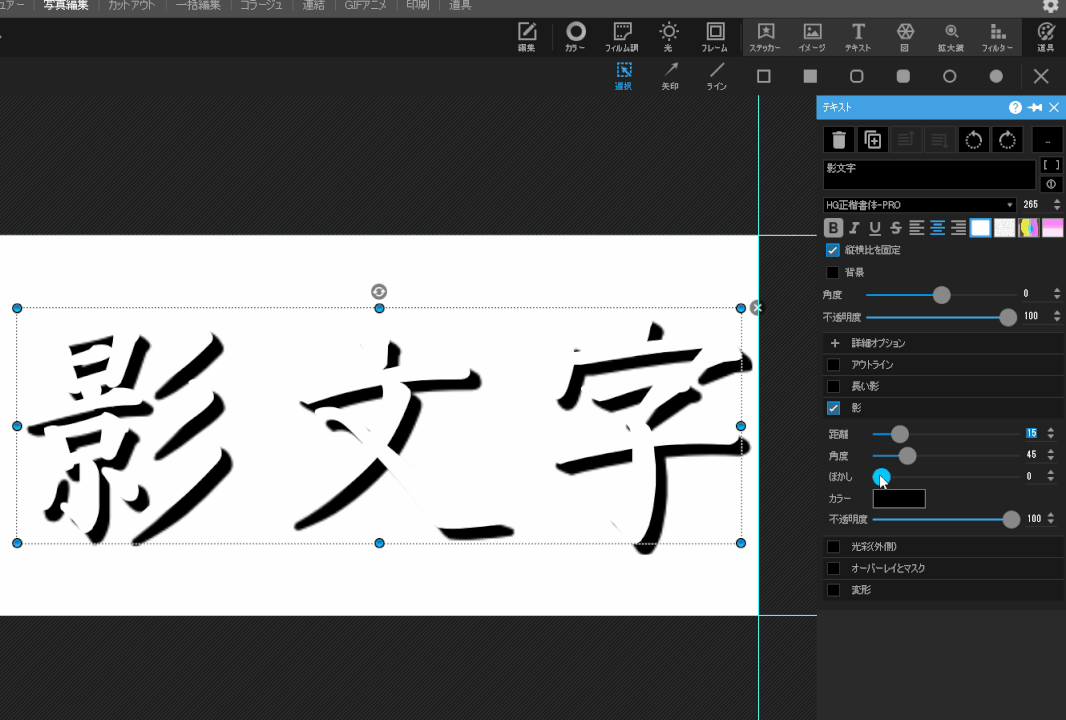The height and width of the screenshot is (720, 1066).
Task: Adjust the shadow 距離 stepper arrows
Action: [x=1051, y=434]
